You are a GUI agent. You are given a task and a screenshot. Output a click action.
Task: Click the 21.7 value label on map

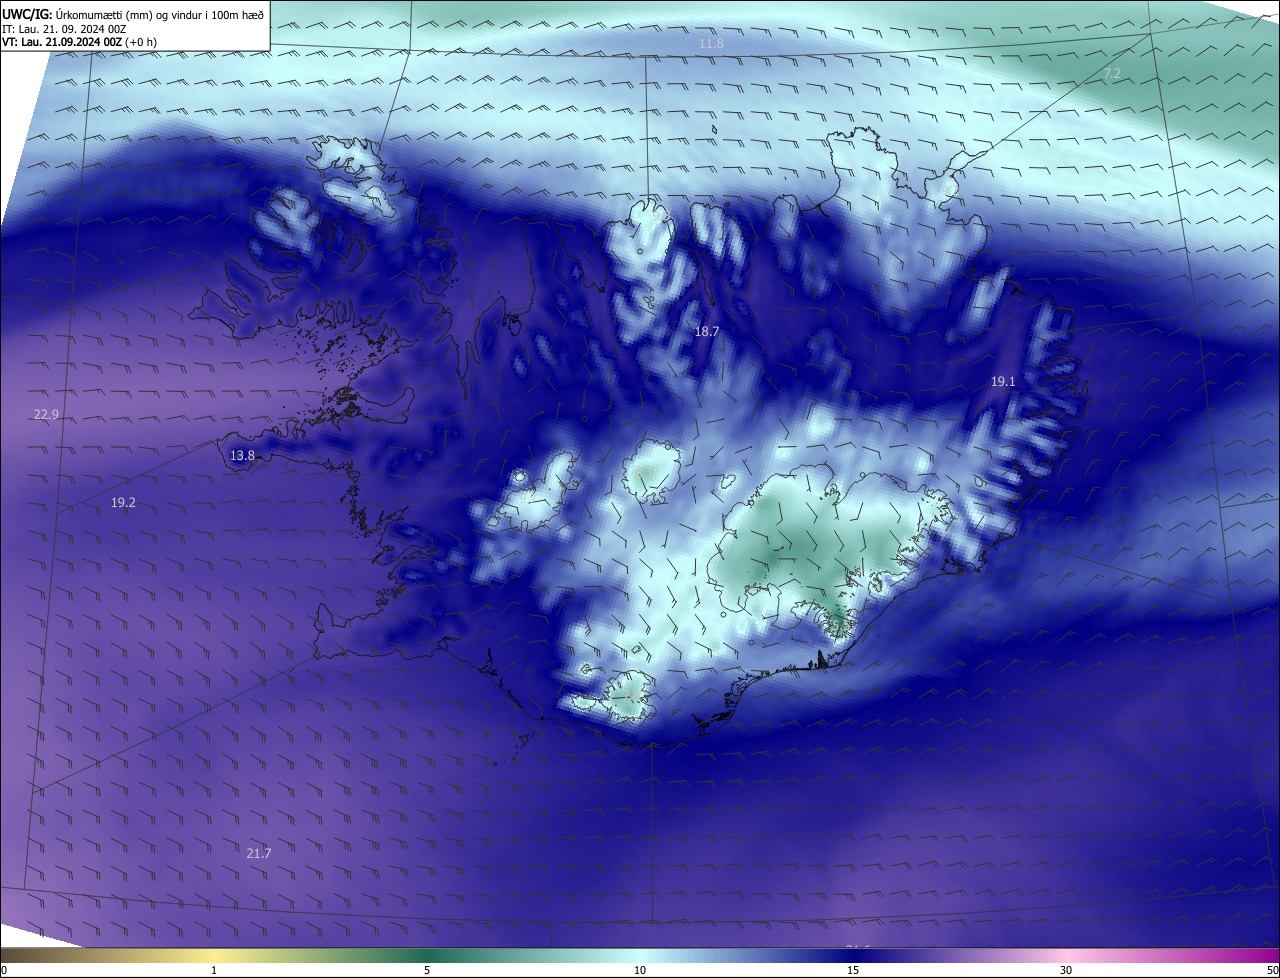click(x=258, y=854)
